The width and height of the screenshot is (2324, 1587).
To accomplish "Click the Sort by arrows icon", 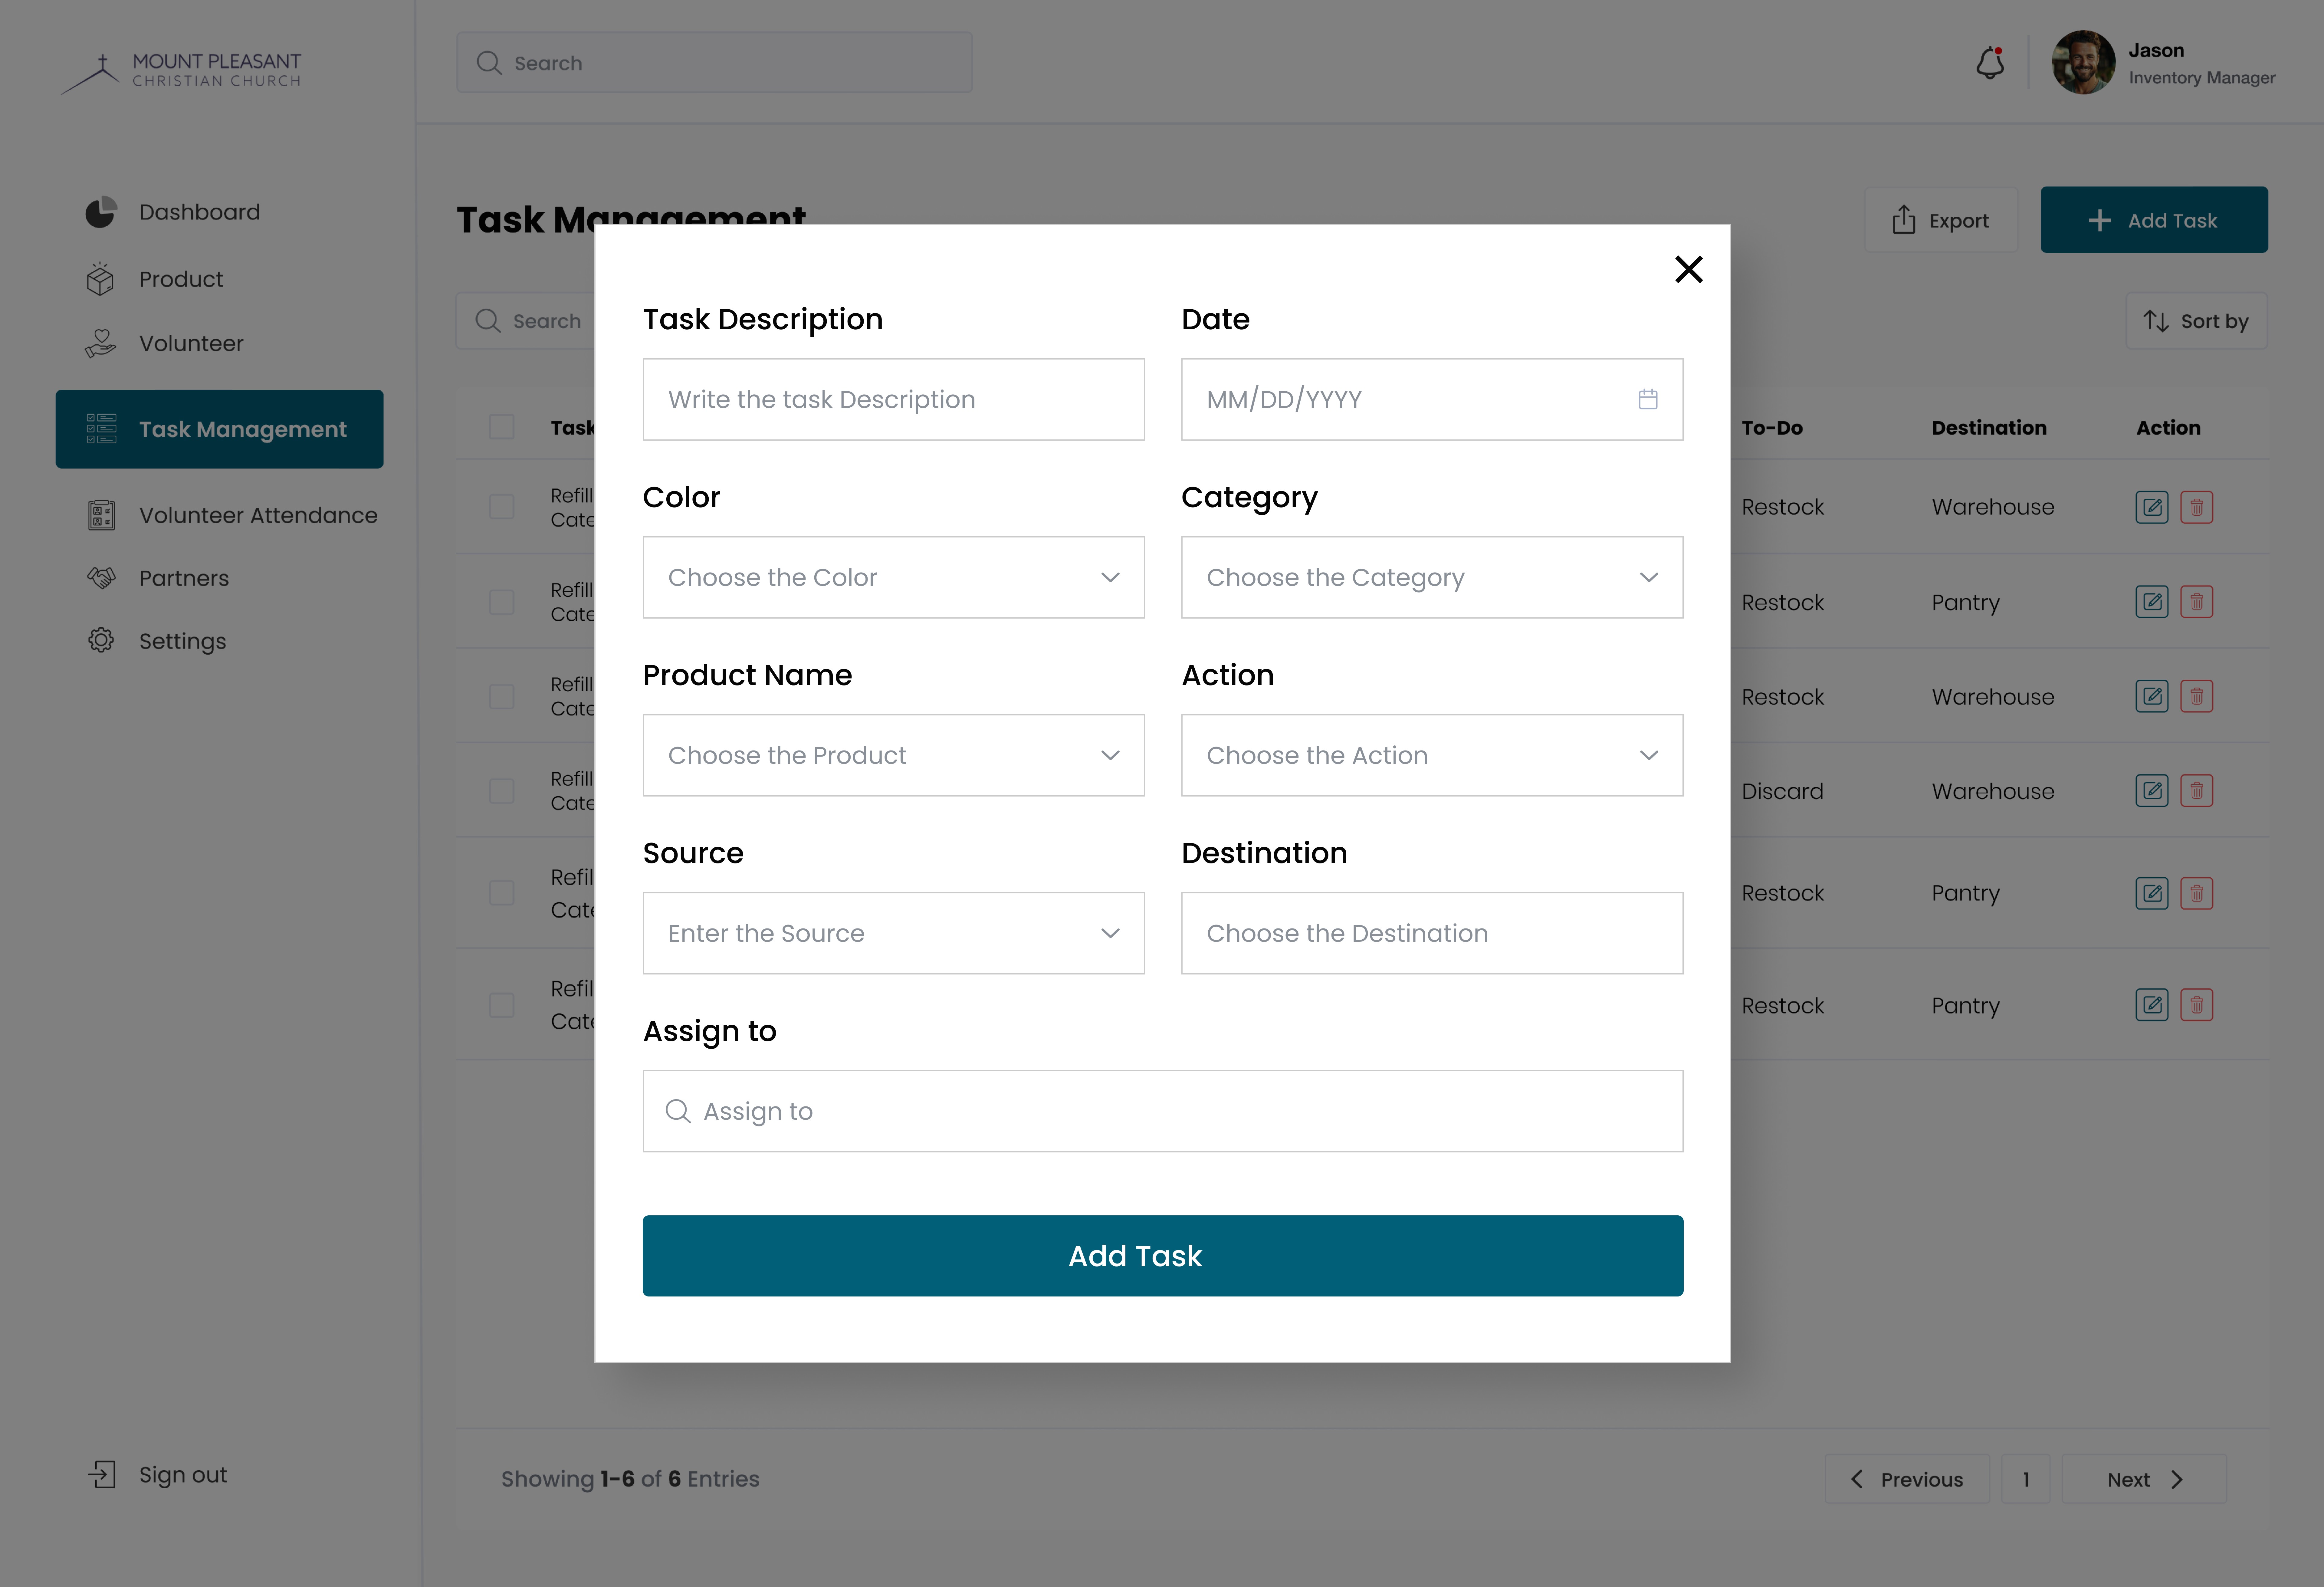I will (2156, 321).
